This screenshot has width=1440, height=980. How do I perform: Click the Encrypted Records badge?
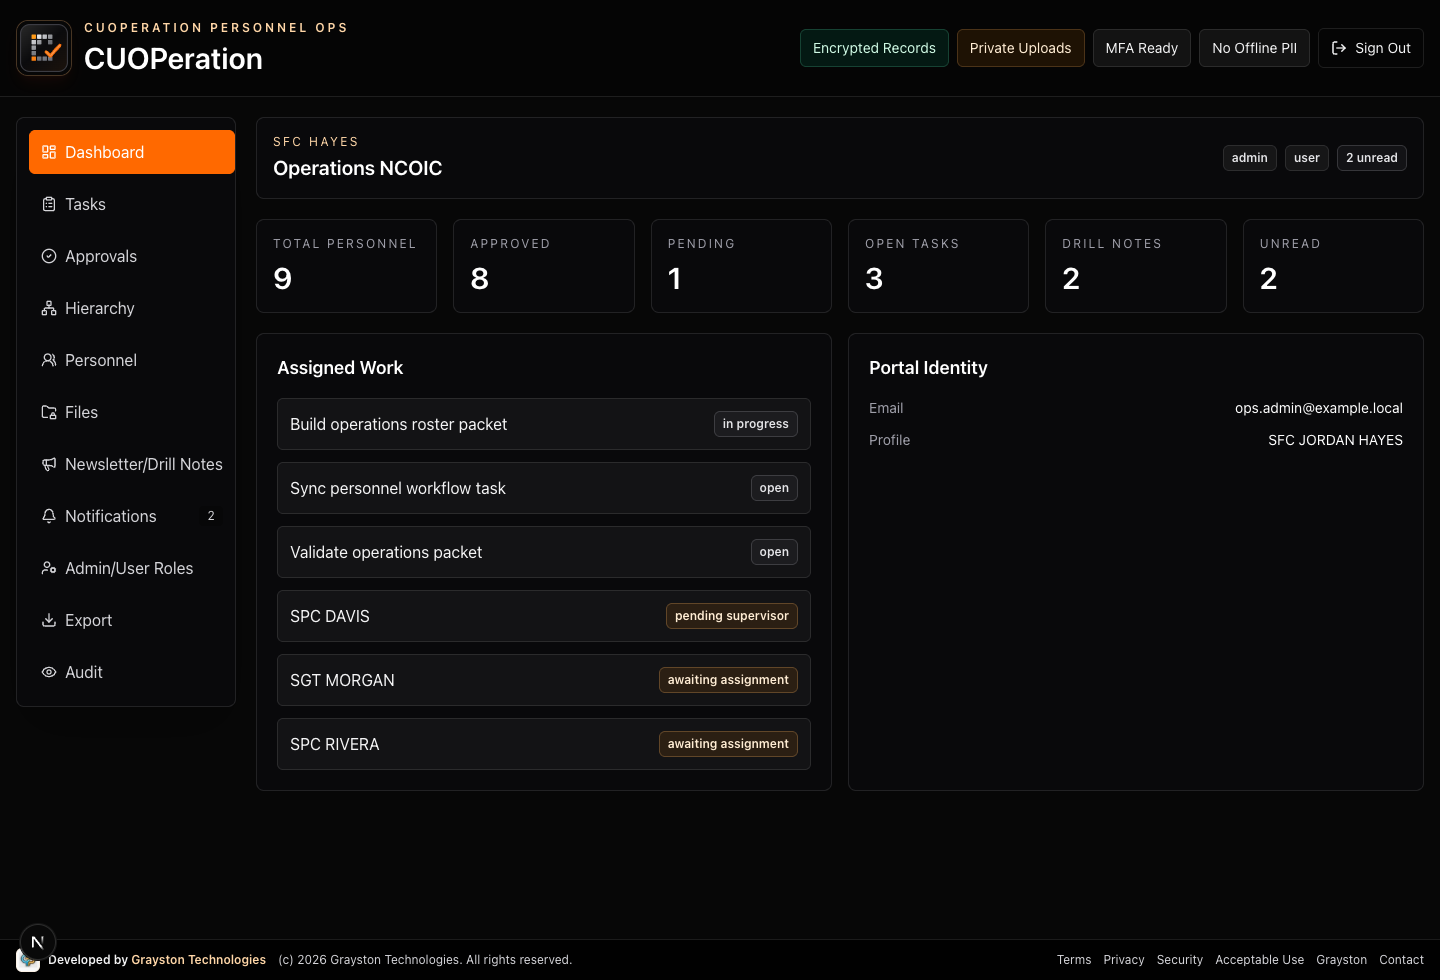[x=874, y=48]
